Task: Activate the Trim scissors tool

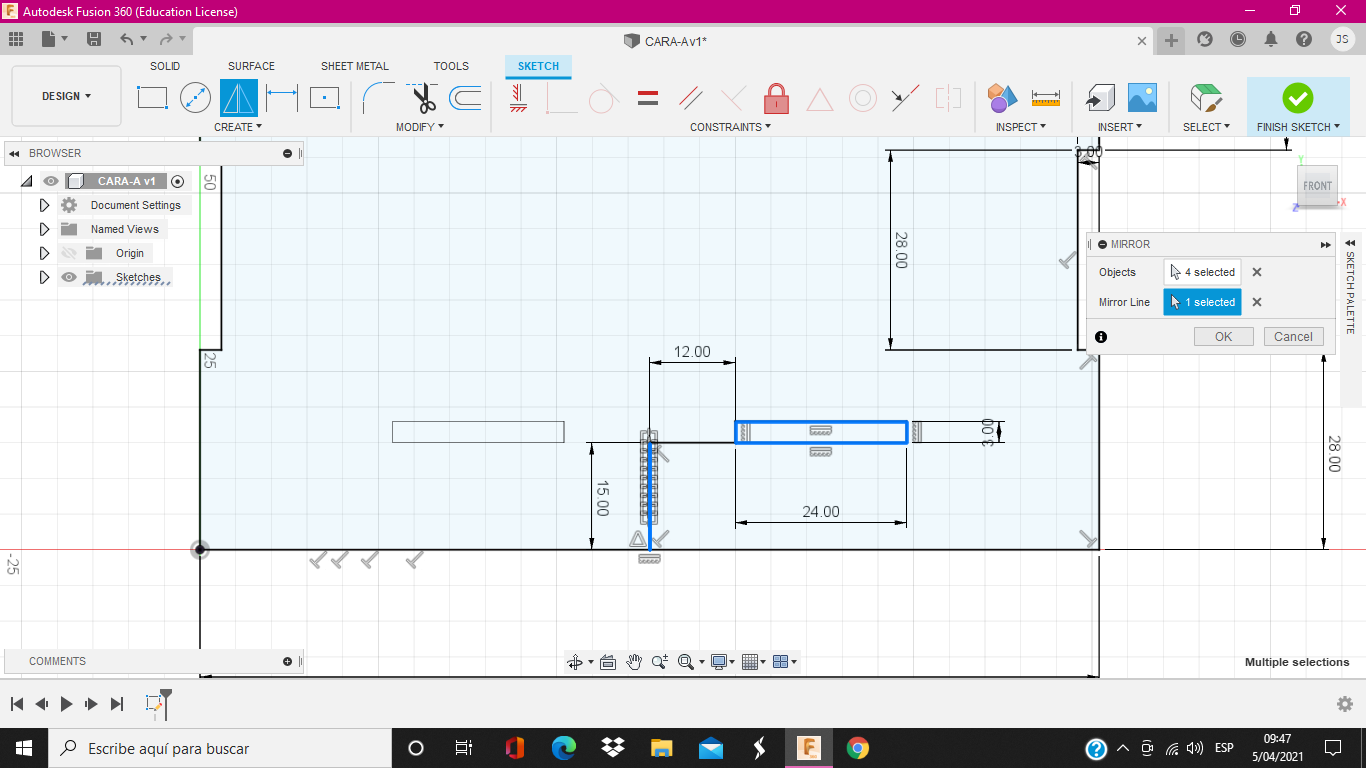Action: [423, 98]
